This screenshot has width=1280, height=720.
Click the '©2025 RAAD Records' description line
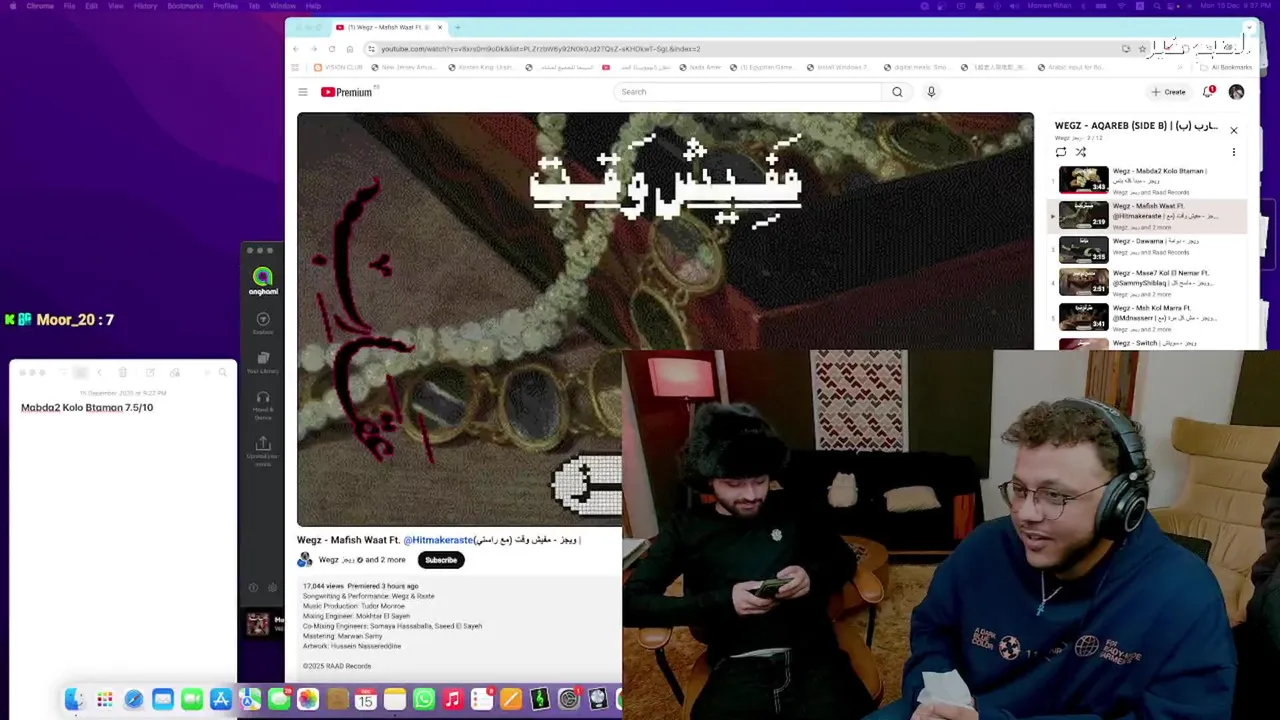click(x=337, y=666)
